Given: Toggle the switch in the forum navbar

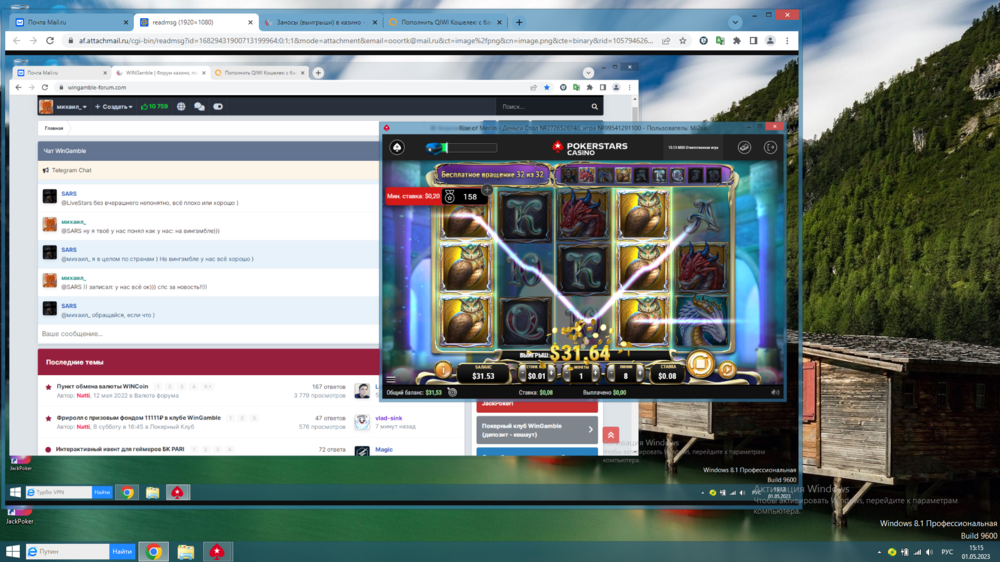Looking at the screenshot, I should pyautogui.click(x=218, y=106).
